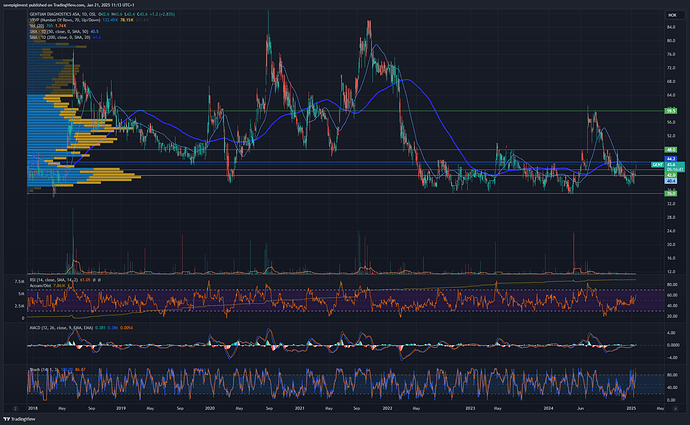Click the TradingView logo at bottom left
This screenshot has width=690, height=425.
[x=19, y=419]
